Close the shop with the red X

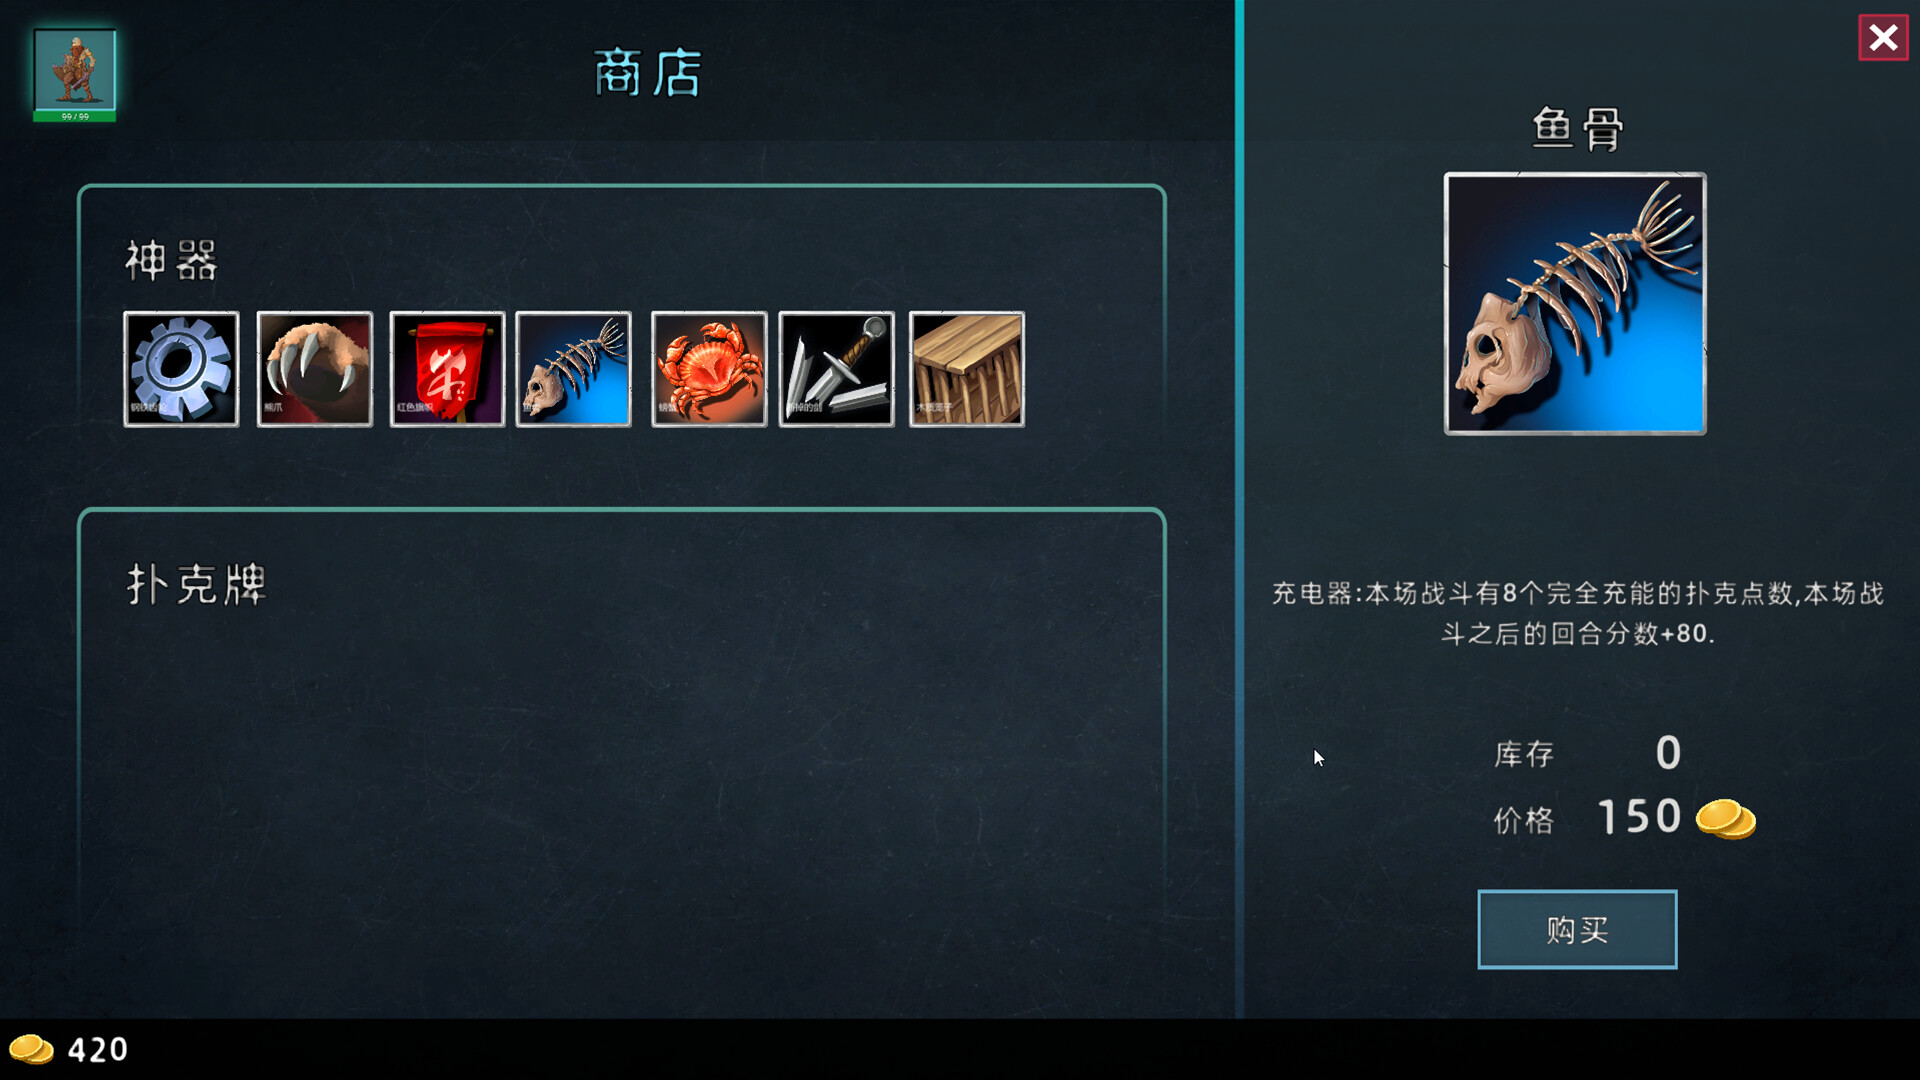tap(1884, 38)
